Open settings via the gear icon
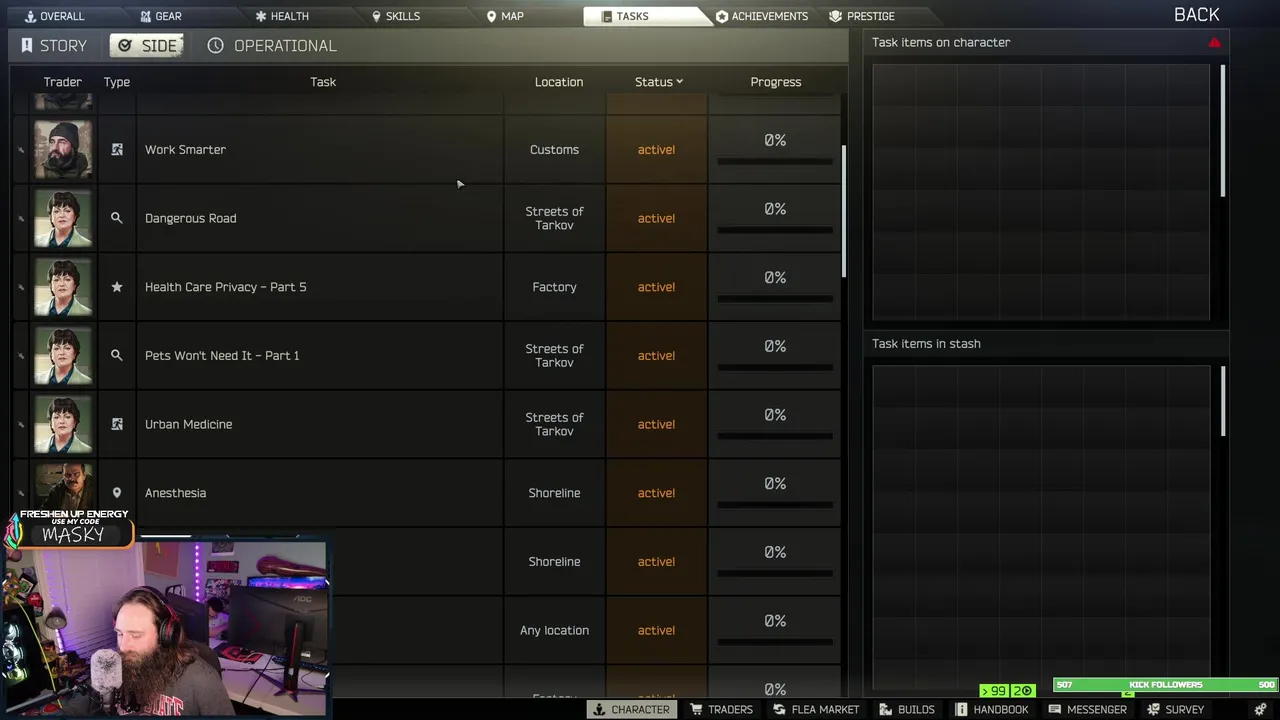Viewport: 1280px width, 720px height. tap(1260, 709)
